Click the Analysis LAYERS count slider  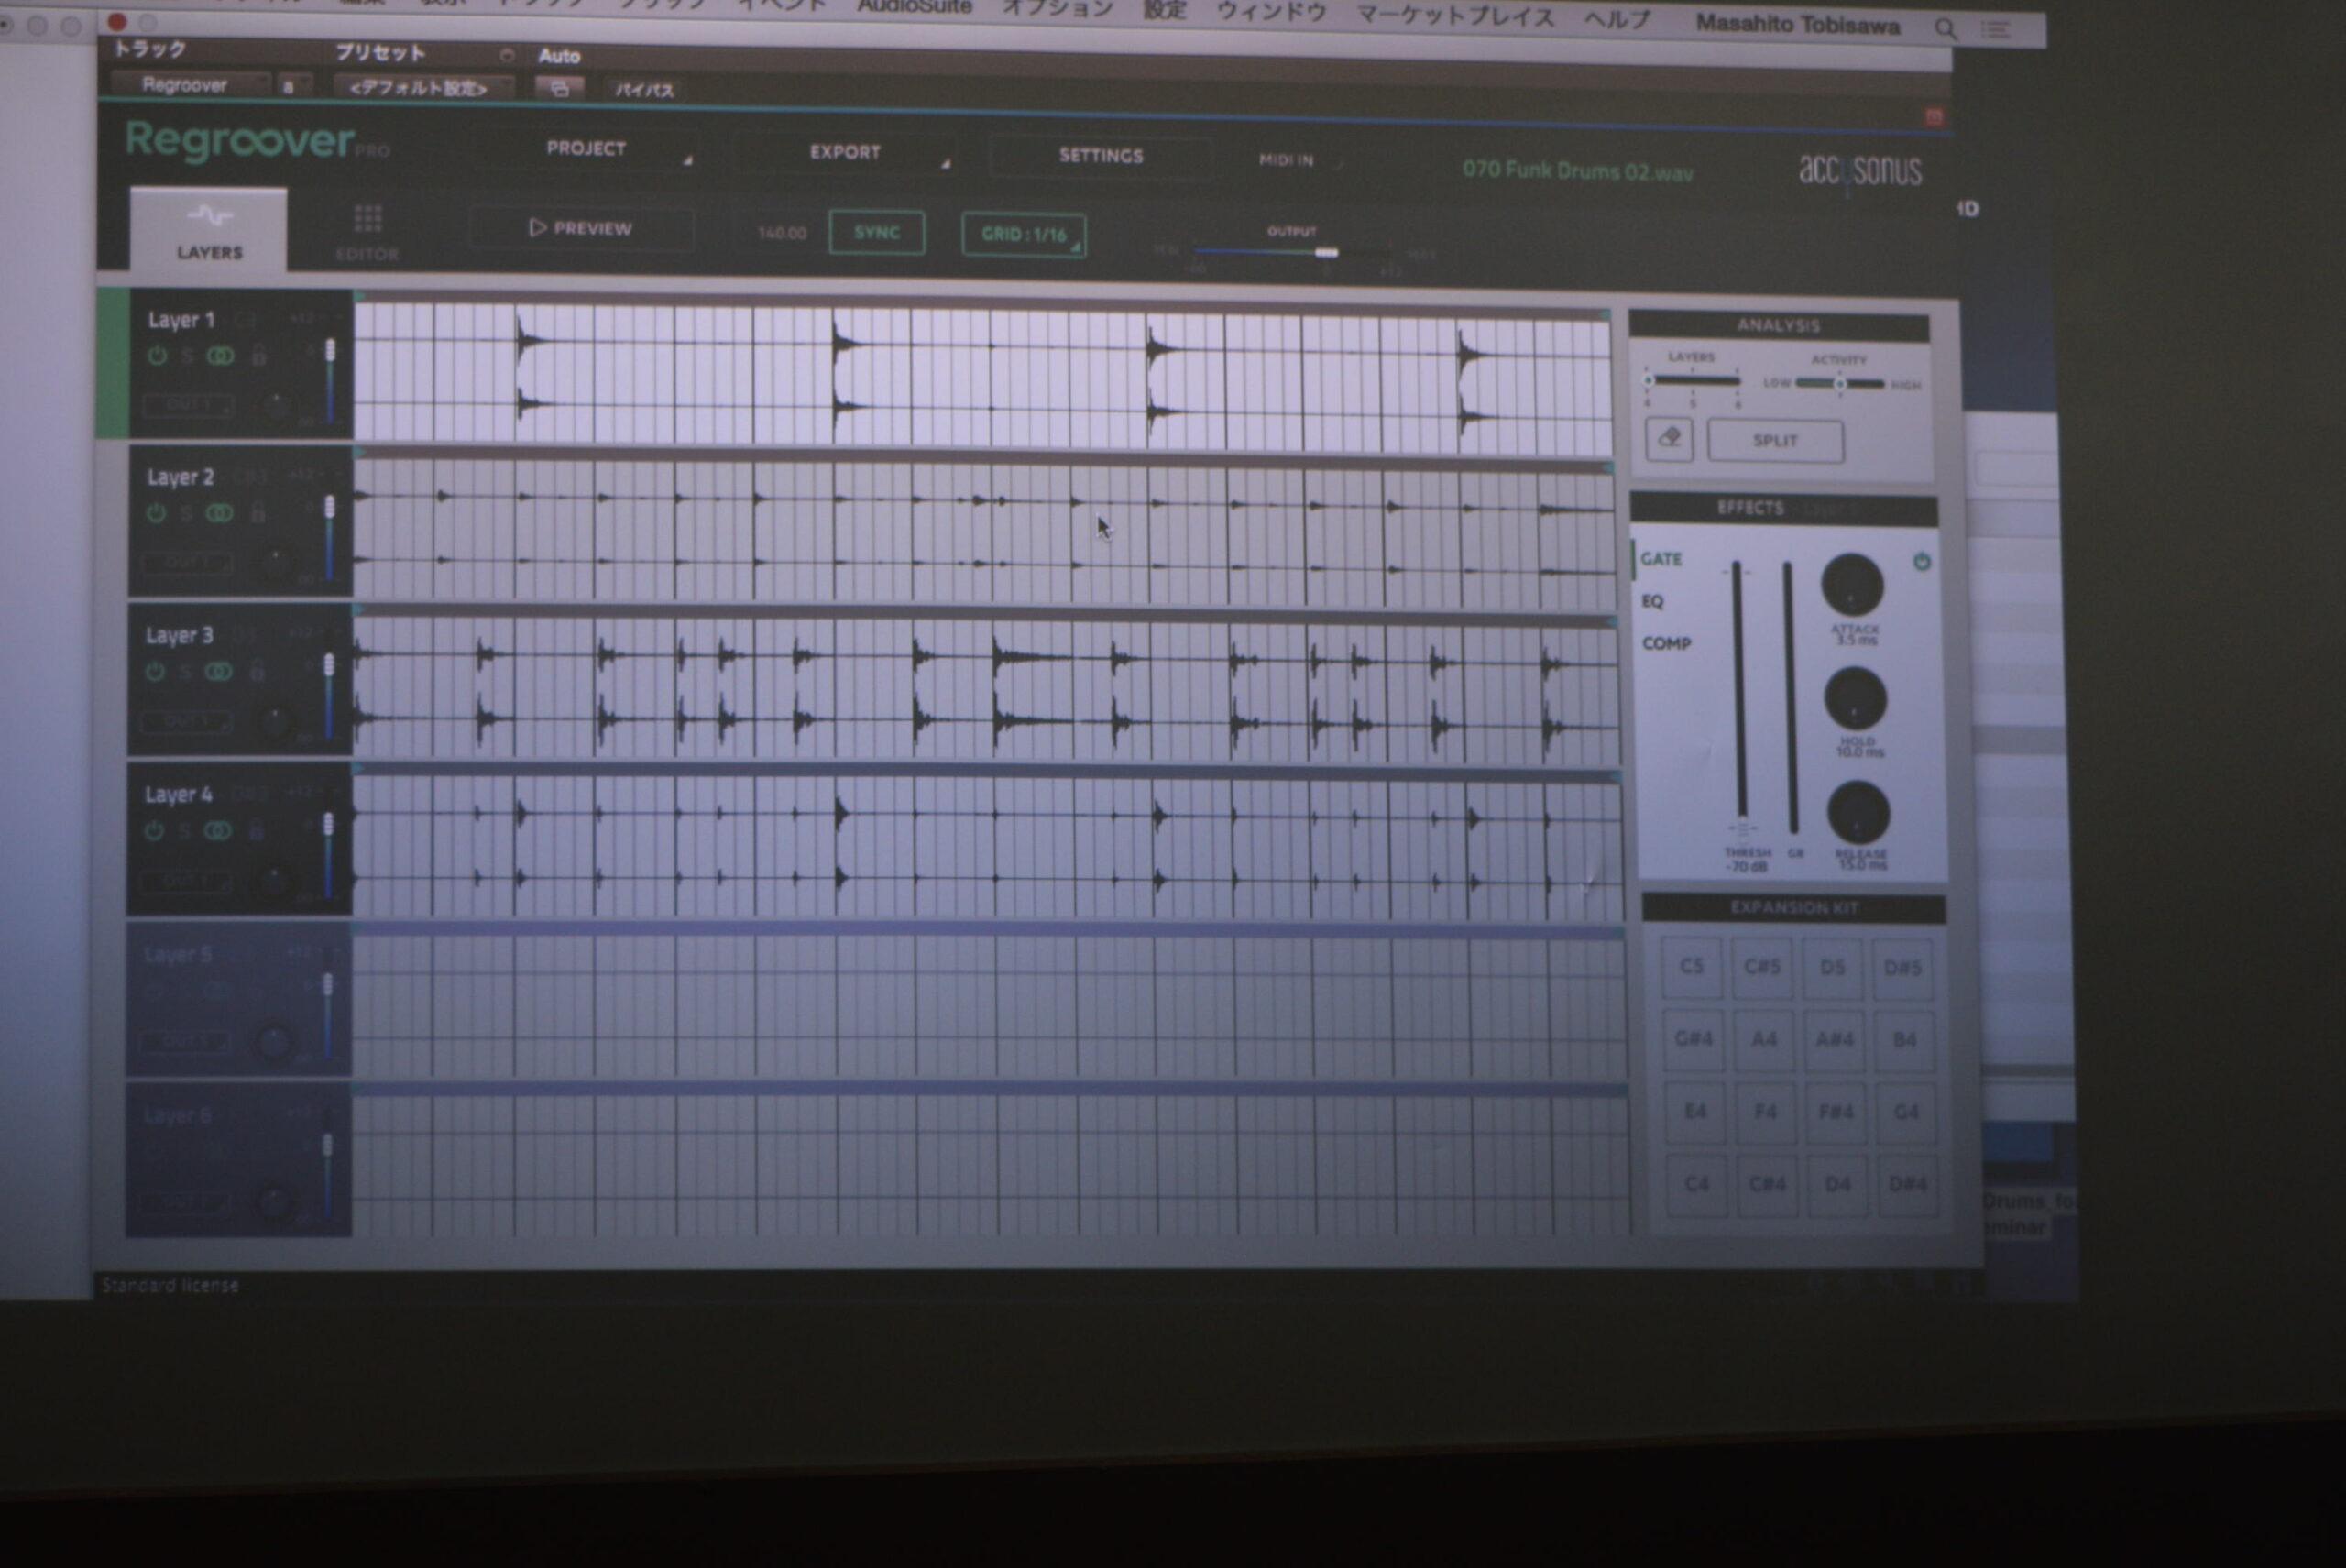pos(1693,380)
